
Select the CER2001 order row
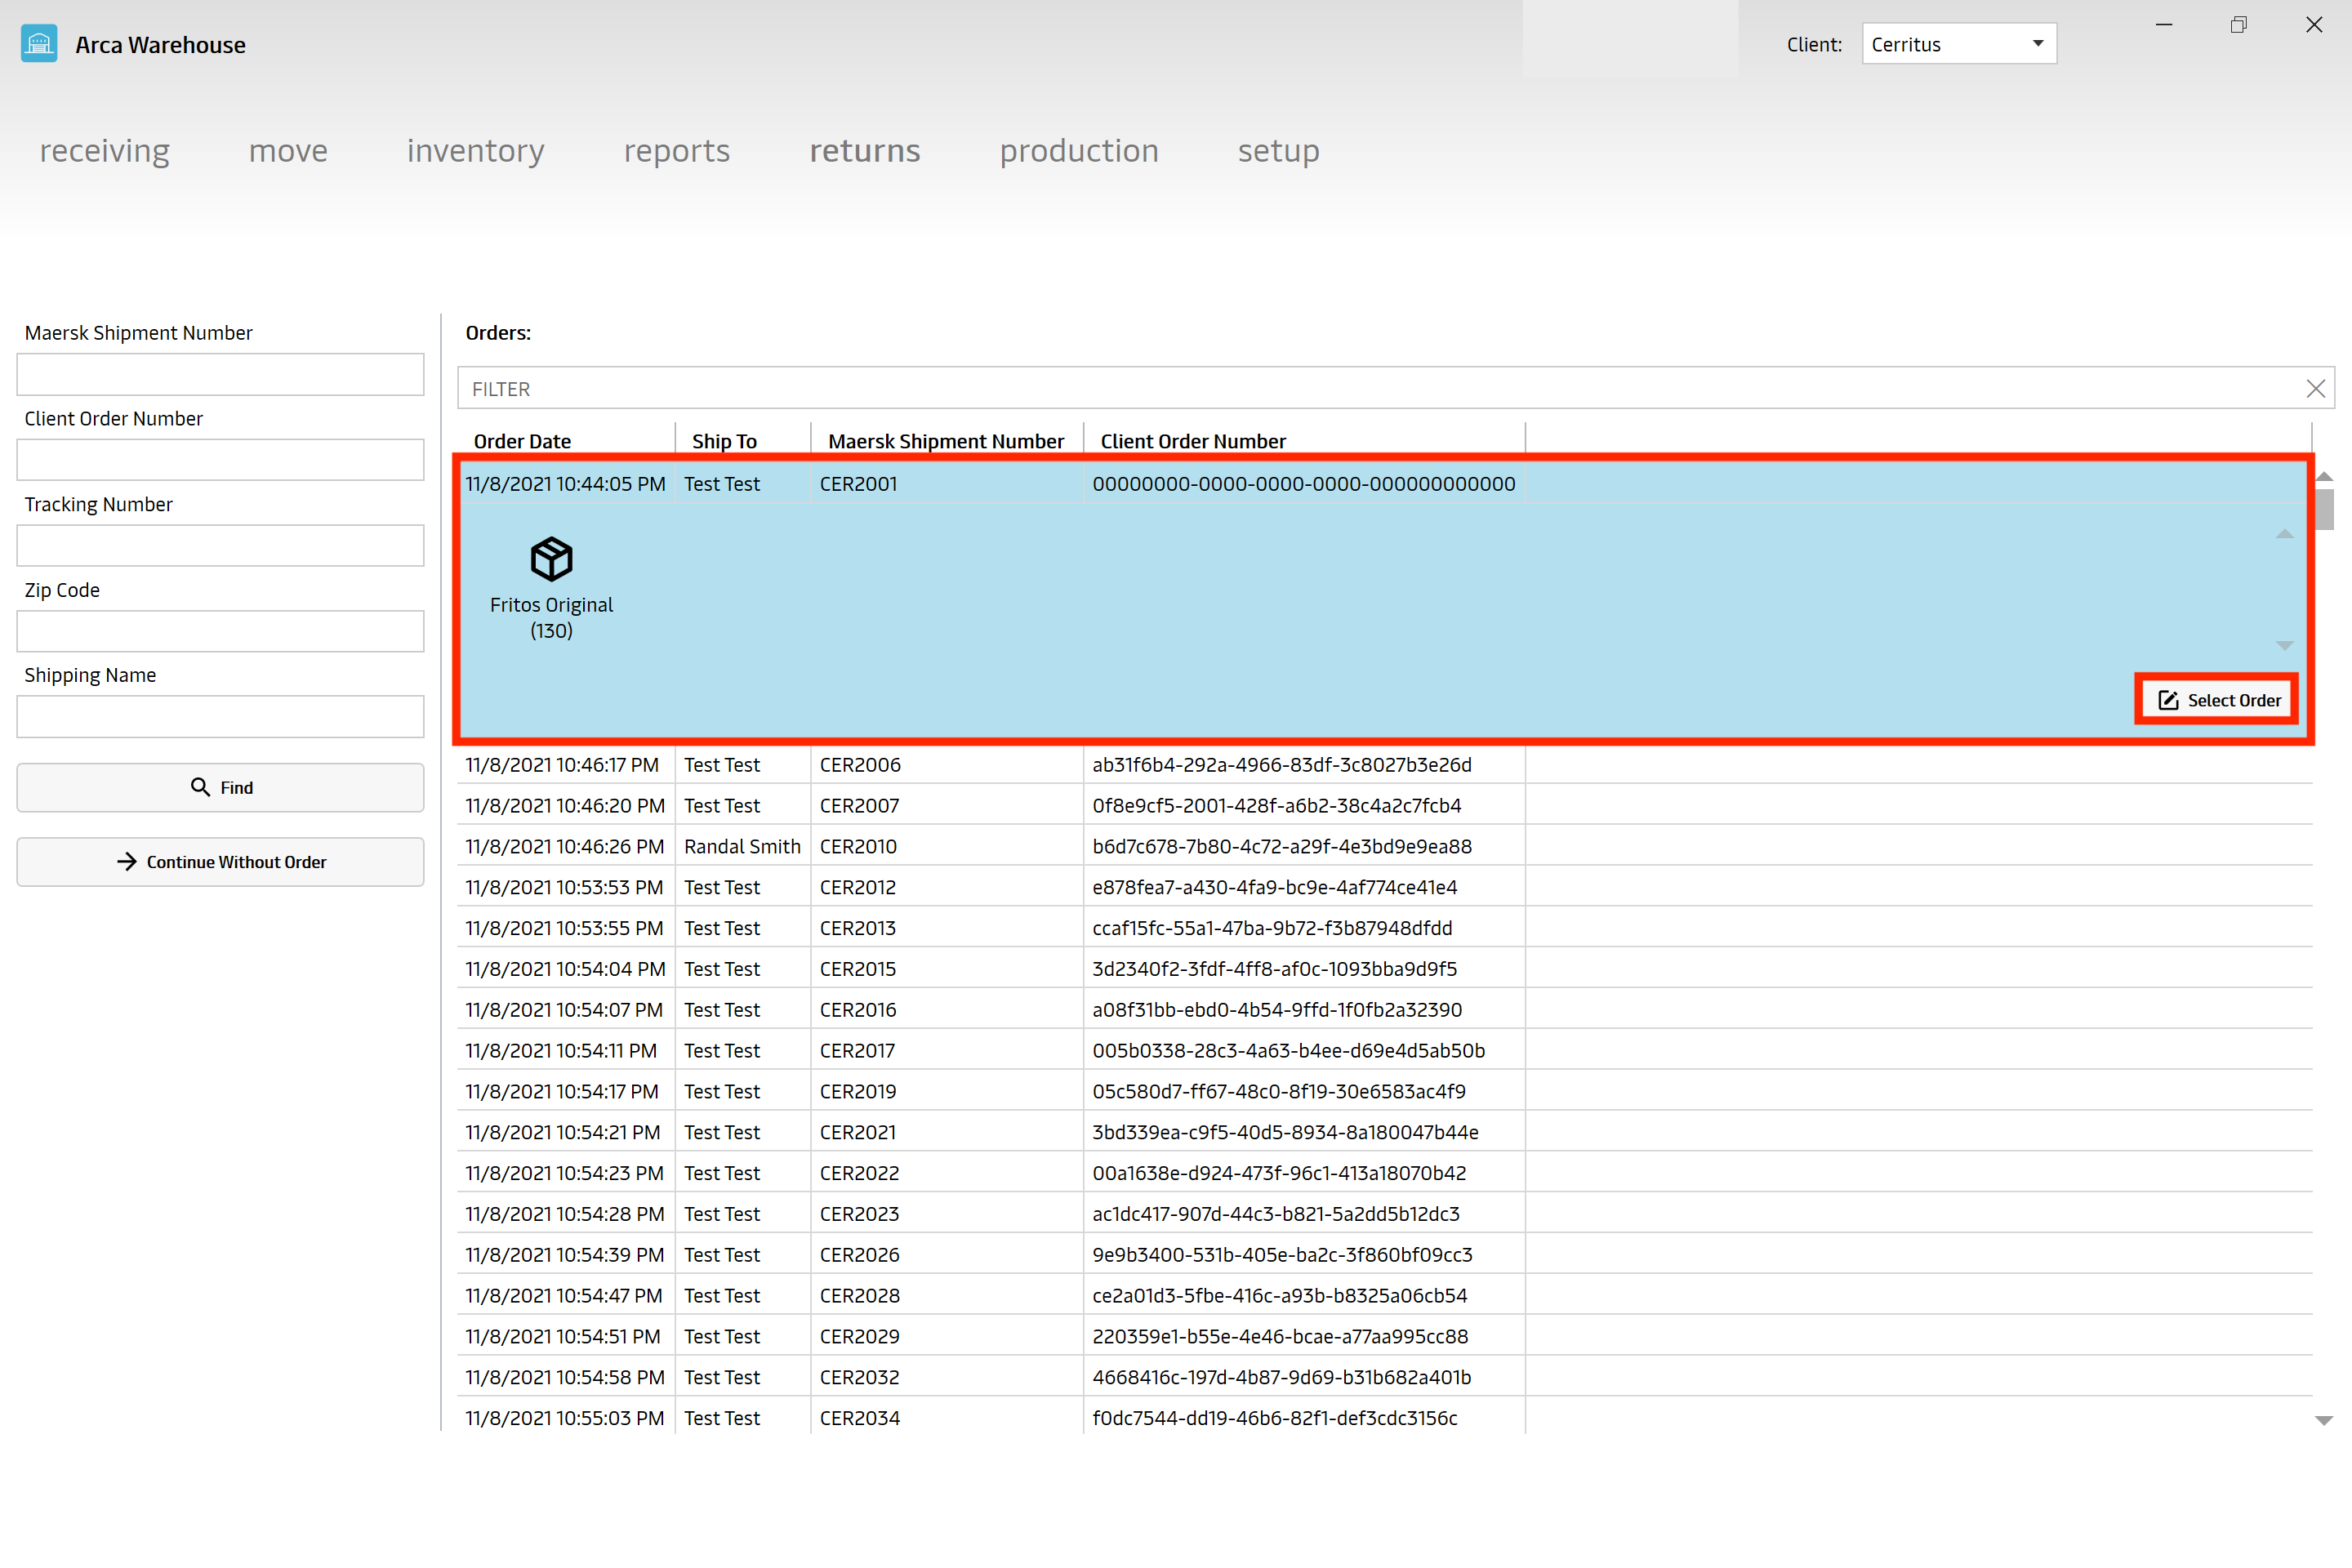pos(1384,484)
